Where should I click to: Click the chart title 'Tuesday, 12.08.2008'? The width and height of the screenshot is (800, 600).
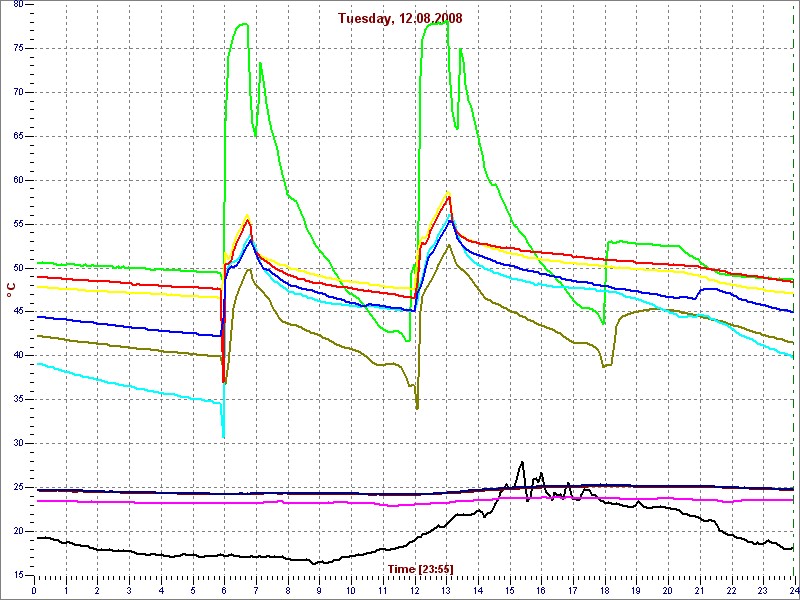point(401,19)
